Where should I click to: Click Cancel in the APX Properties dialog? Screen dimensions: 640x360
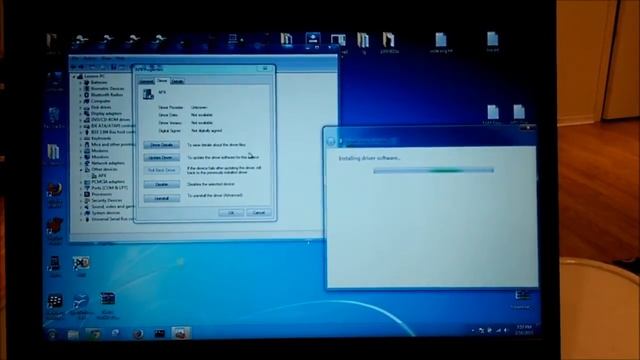[x=259, y=213]
